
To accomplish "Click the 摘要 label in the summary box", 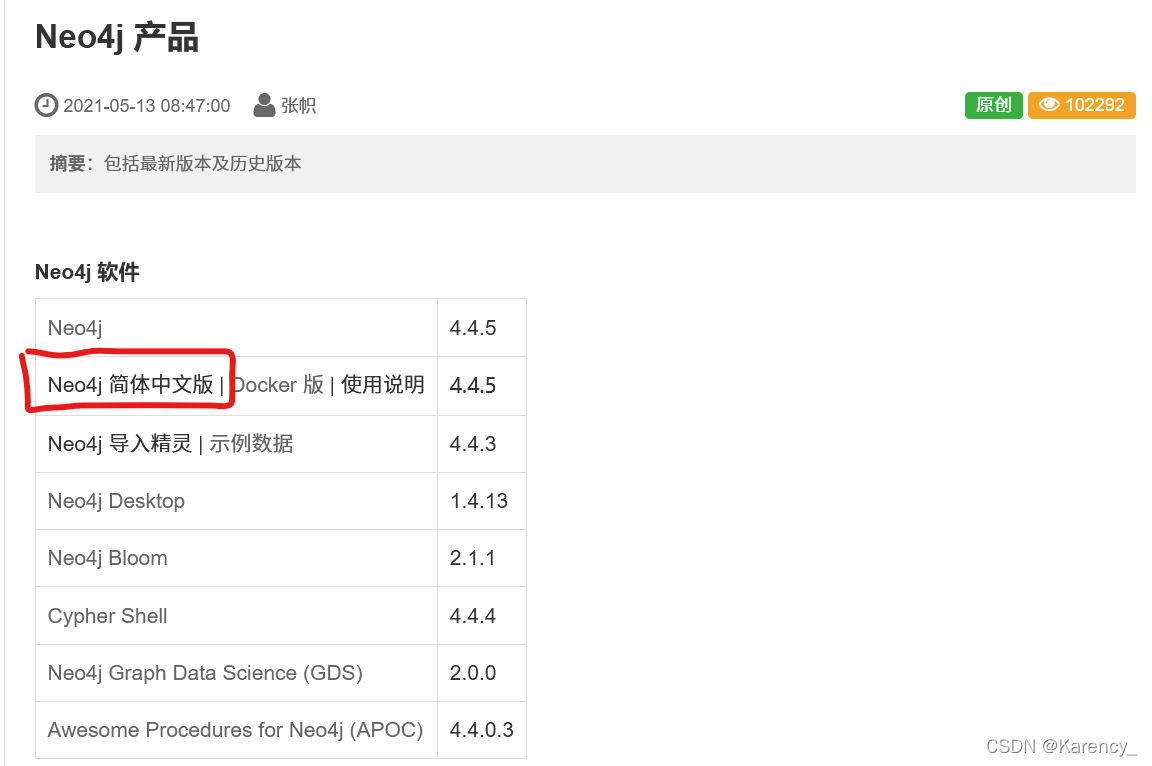I will point(68,163).
